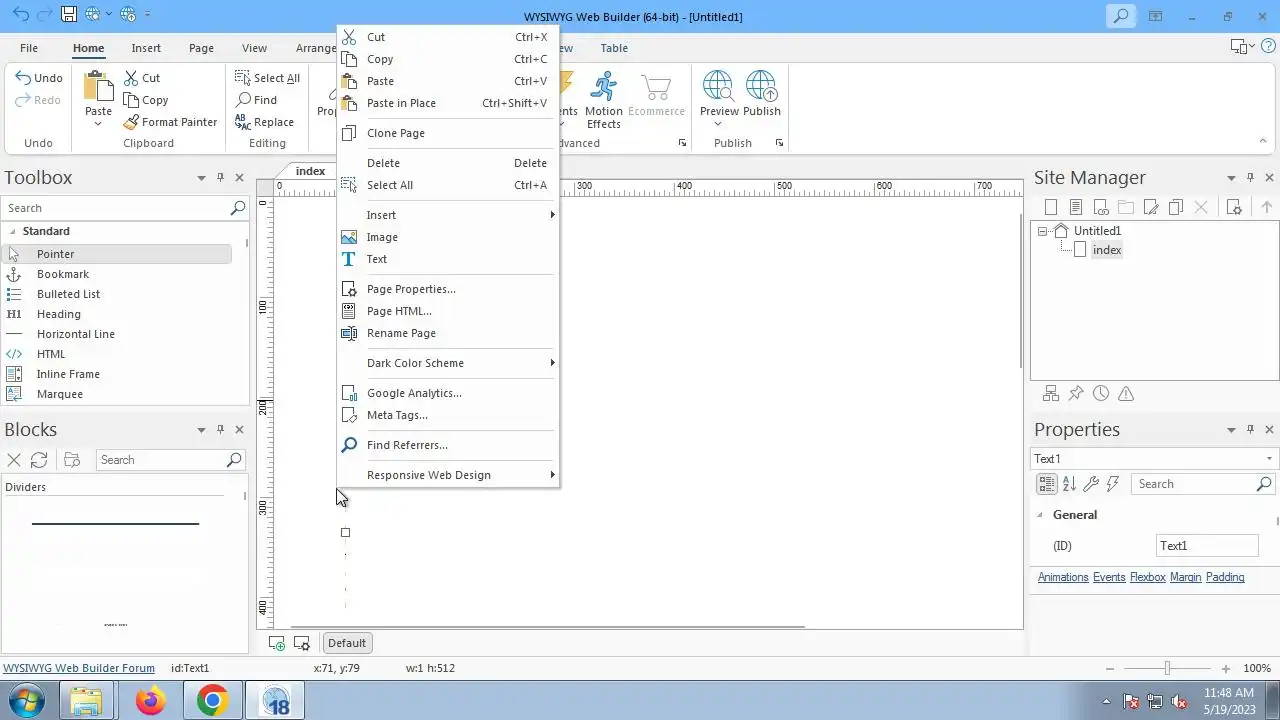Switch to the Page ribbon tab

201,48
